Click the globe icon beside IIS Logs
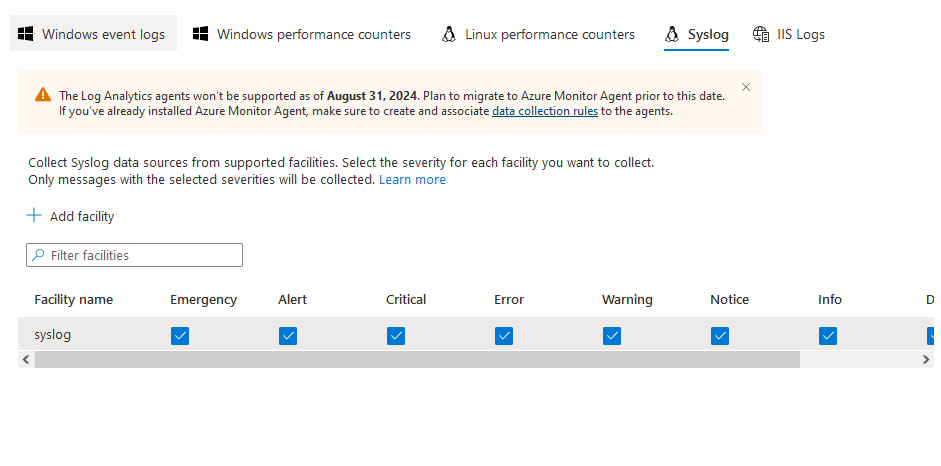The width and height of the screenshot is (941, 466). pyautogui.click(x=762, y=34)
